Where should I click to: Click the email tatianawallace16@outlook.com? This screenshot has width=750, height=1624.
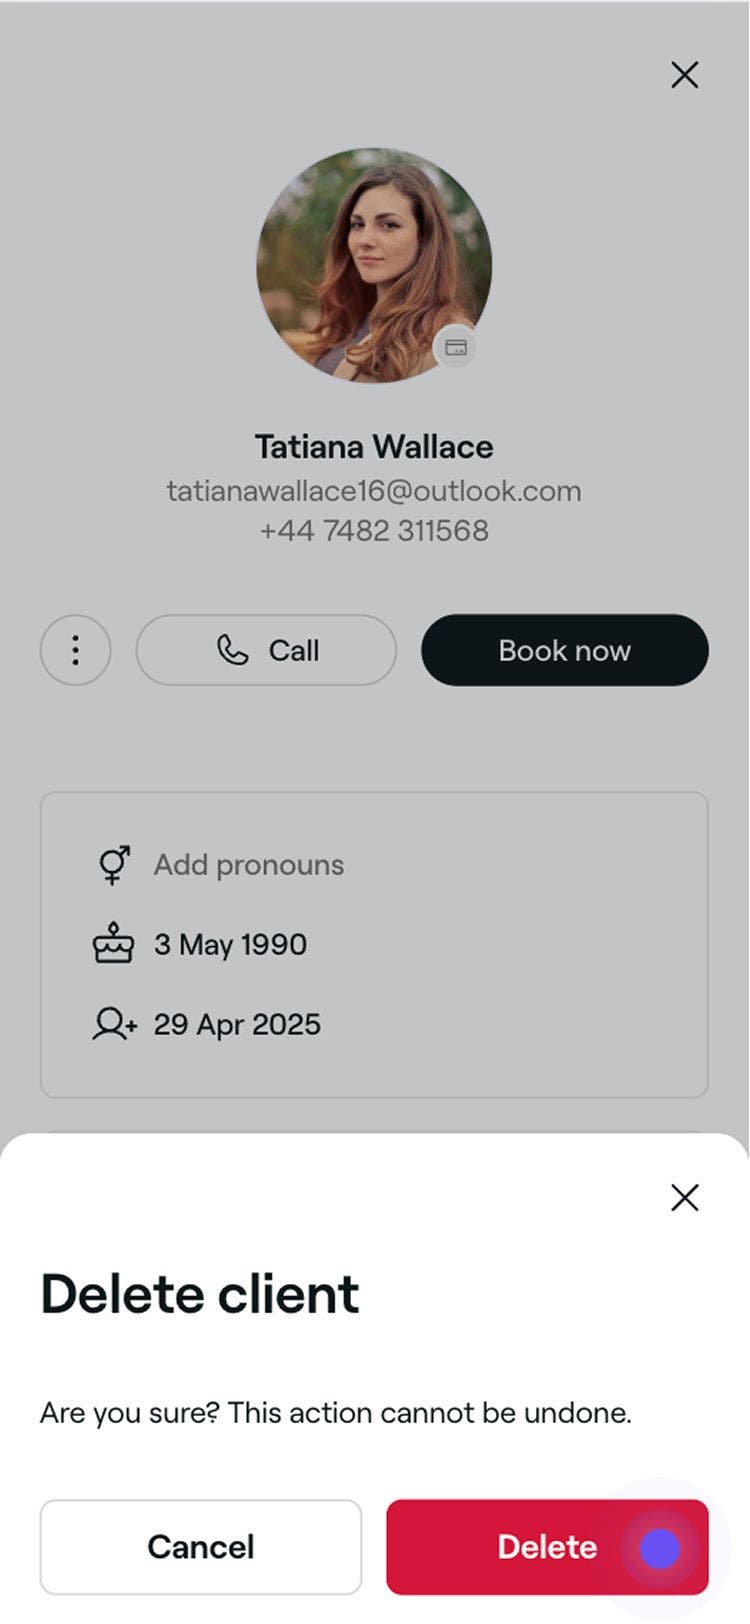(374, 491)
